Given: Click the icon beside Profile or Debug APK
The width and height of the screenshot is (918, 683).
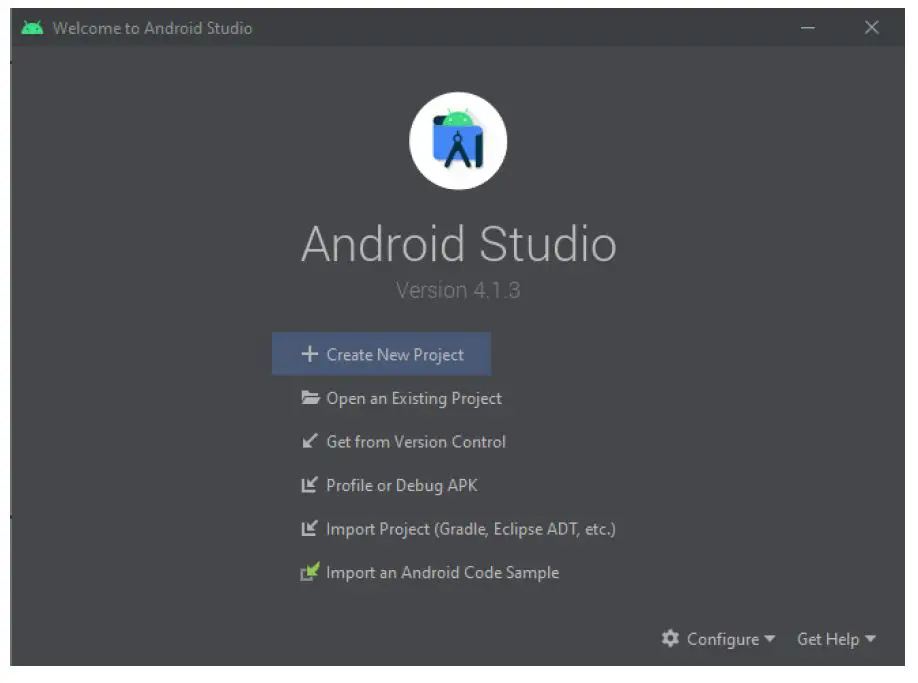Looking at the screenshot, I should point(309,485).
